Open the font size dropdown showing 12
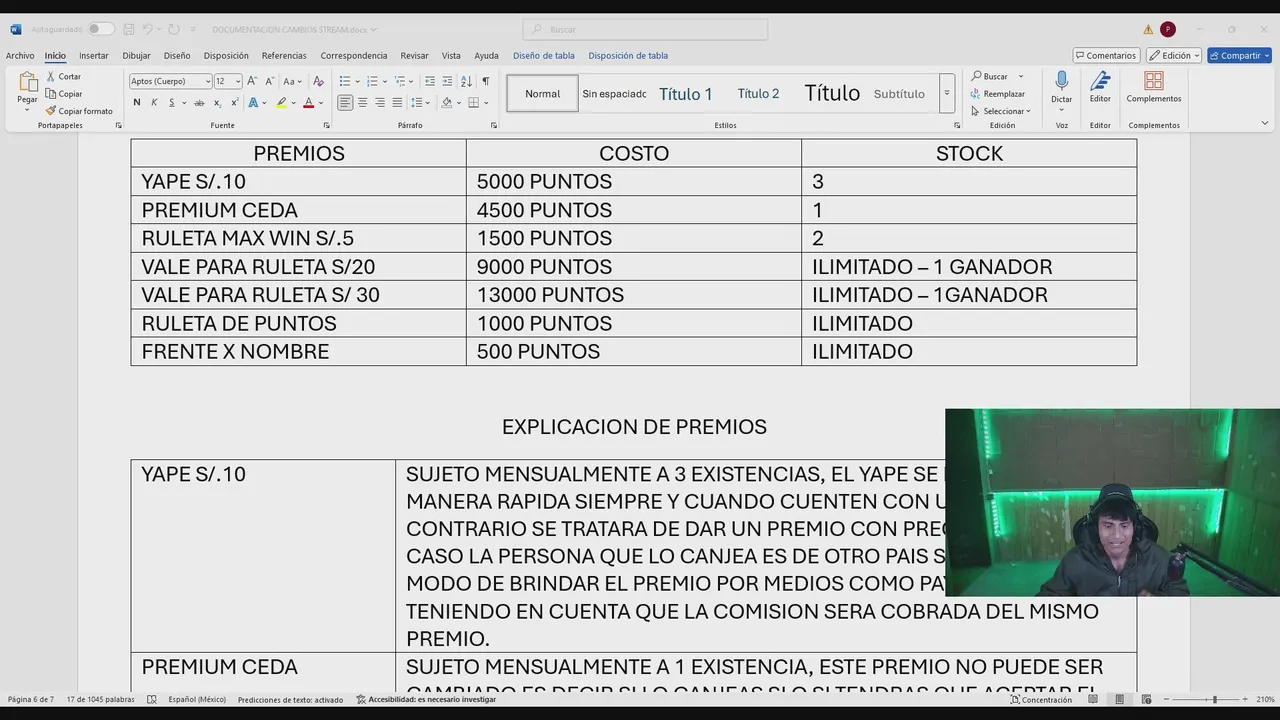 (x=237, y=81)
